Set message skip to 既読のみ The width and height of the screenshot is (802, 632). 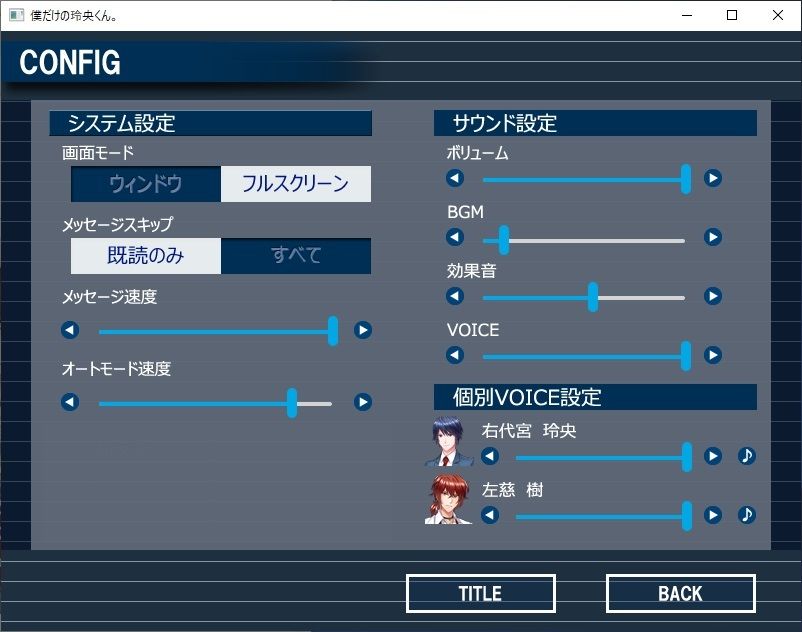pos(146,256)
